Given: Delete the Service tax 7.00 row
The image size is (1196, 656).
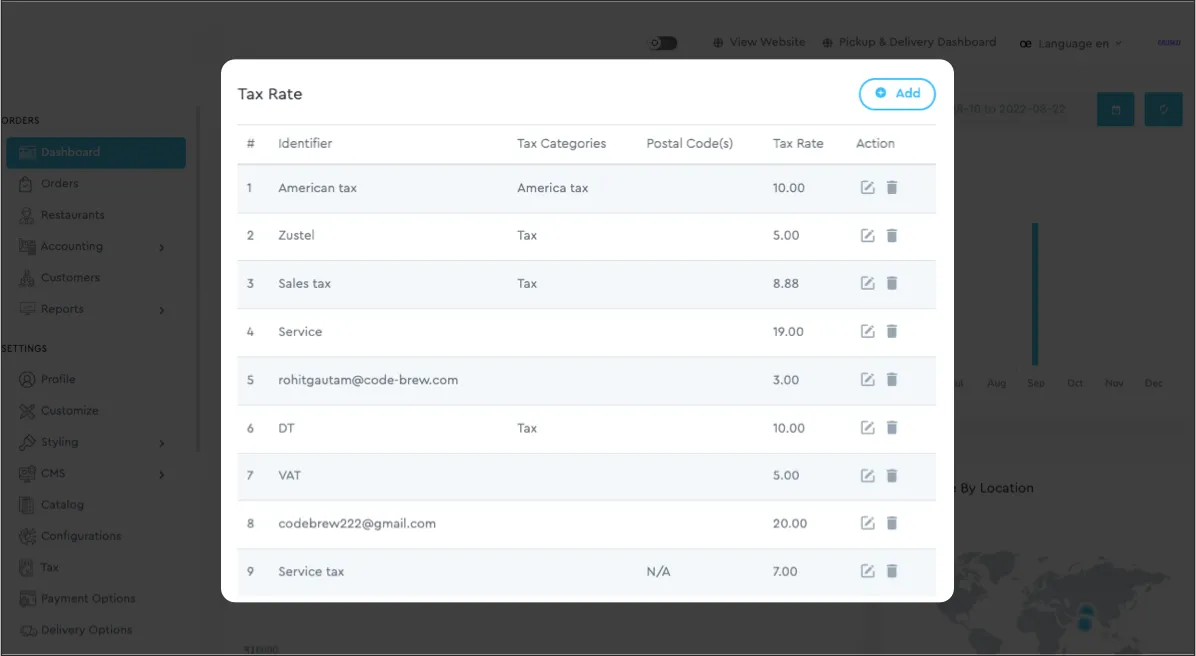Looking at the screenshot, I should (x=892, y=572).
